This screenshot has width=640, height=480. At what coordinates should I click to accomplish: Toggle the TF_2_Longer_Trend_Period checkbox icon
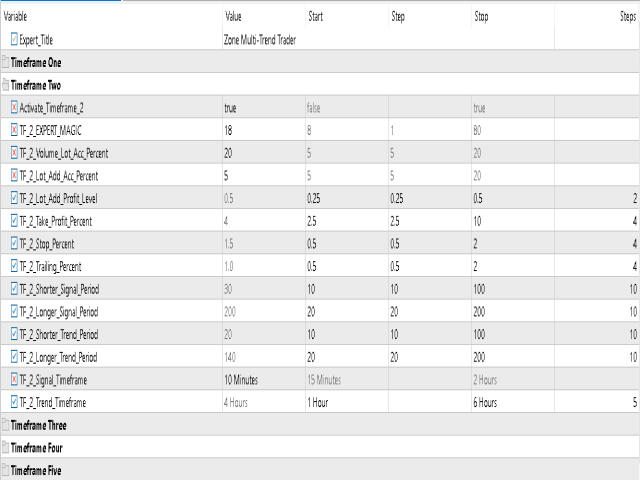click(x=14, y=357)
